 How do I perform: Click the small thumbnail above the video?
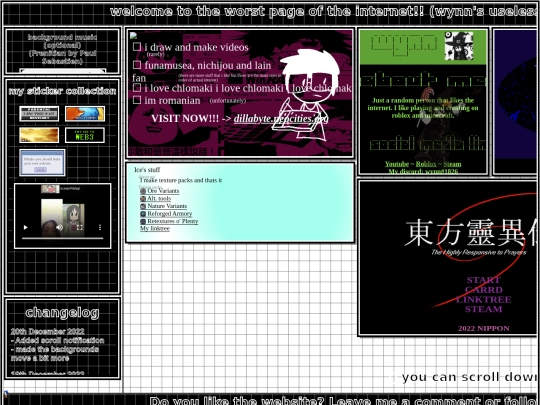(x=50, y=189)
